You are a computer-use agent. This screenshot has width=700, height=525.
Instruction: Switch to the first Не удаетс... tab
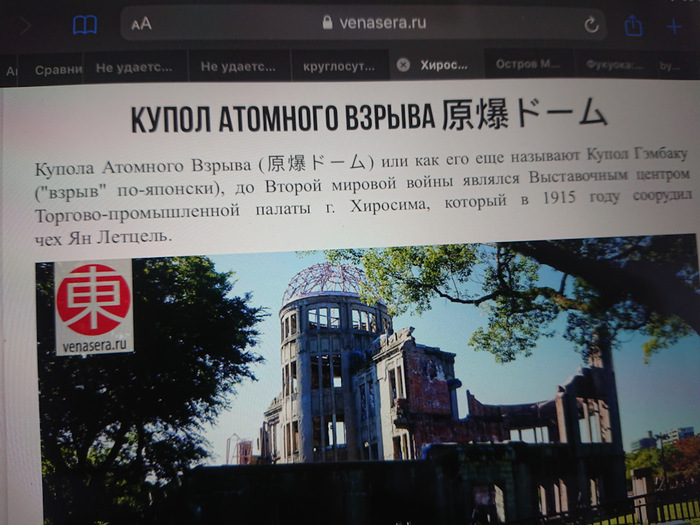(135, 67)
